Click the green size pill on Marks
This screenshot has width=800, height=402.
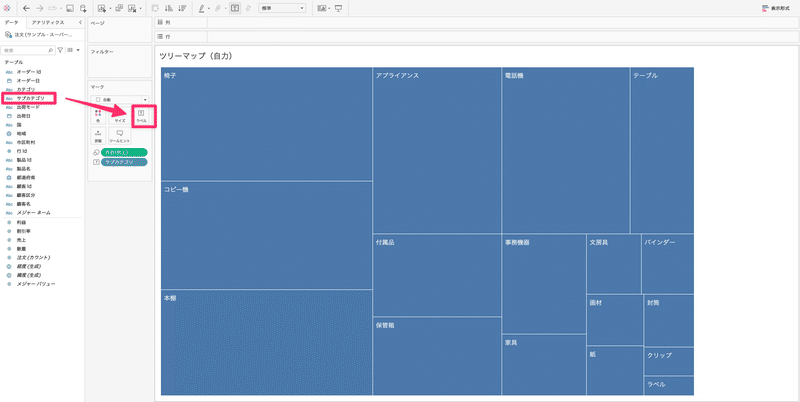point(124,152)
